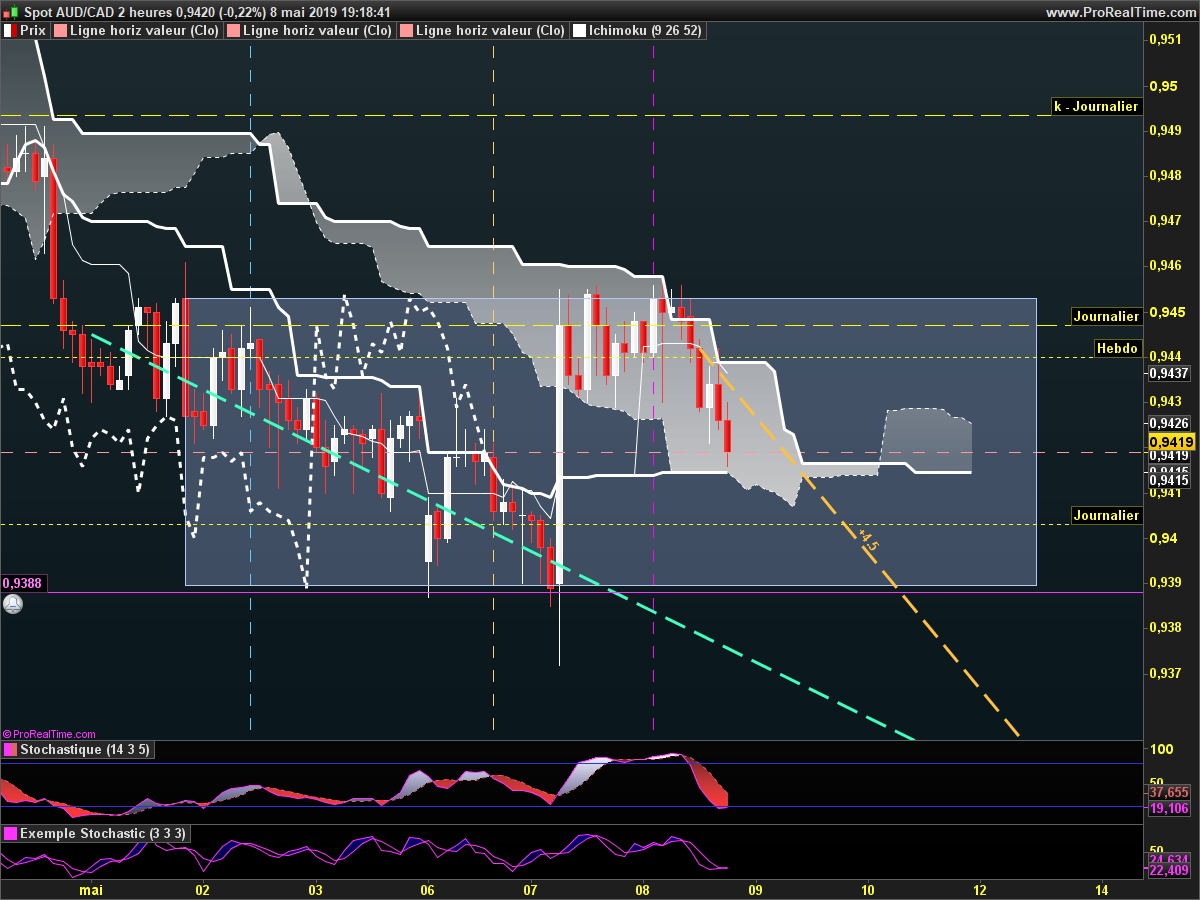Select the magenta 0,9388 price level tag
This screenshot has width=1200, height=900.
(x=23, y=583)
